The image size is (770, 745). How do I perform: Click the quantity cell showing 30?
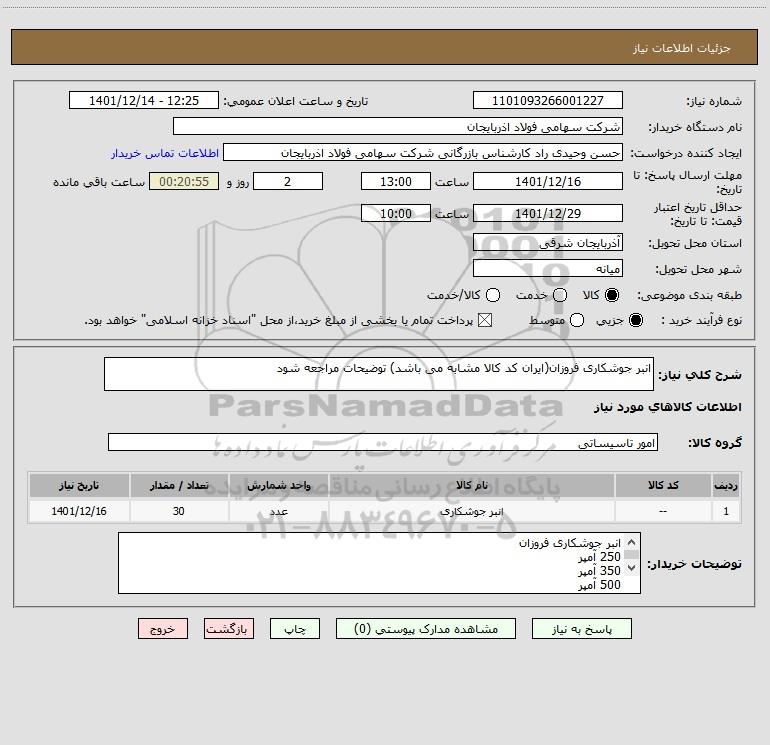[x=179, y=511]
